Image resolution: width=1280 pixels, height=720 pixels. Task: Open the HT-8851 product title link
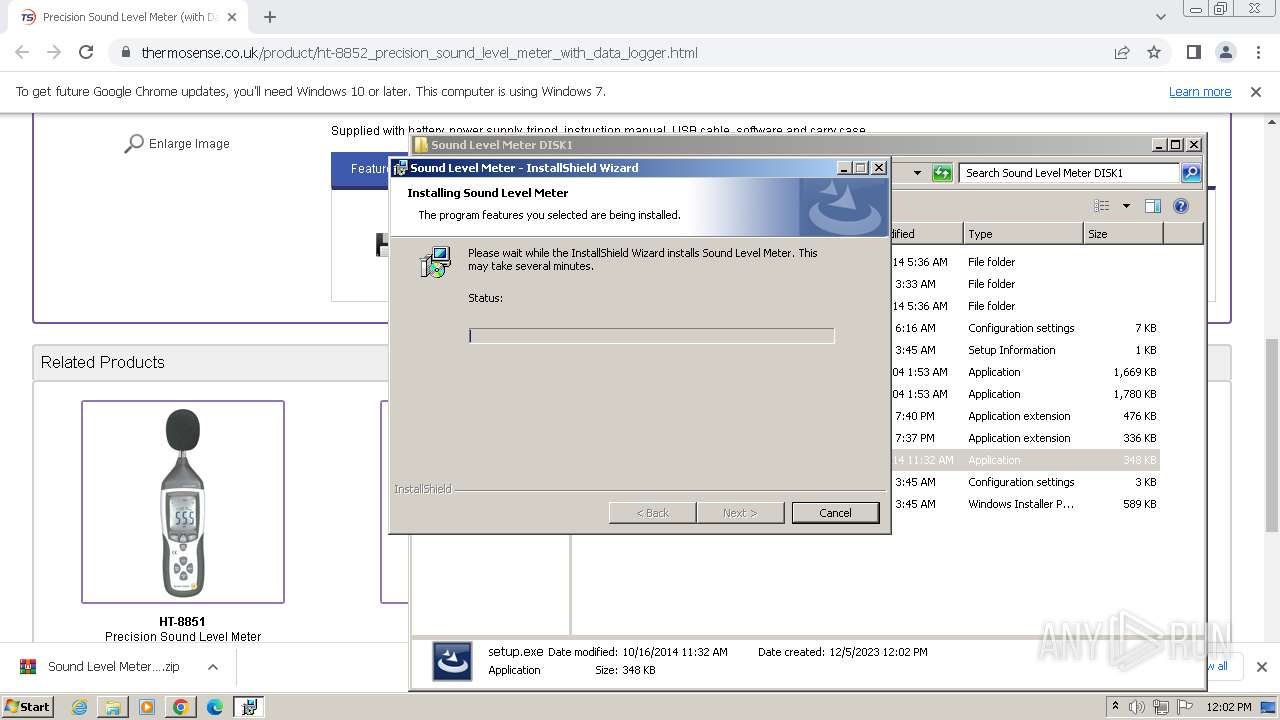click(182, 622)
